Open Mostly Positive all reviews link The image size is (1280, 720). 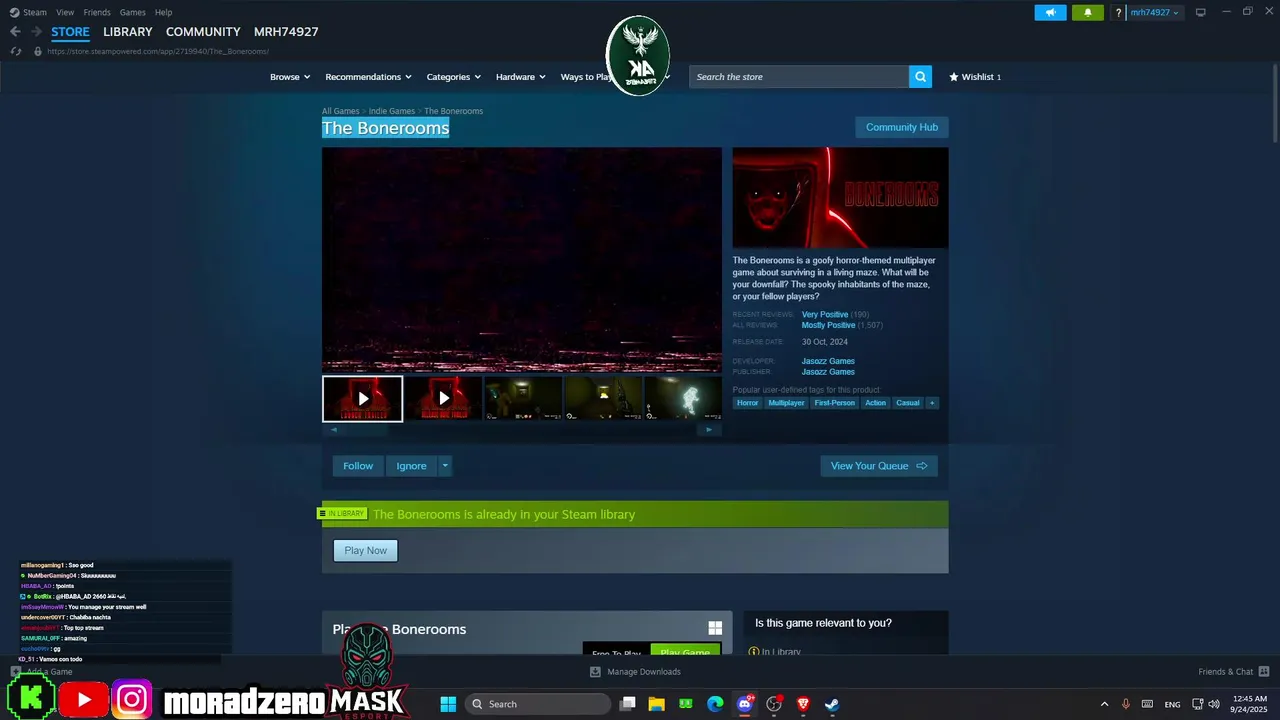click(x=828, y=325)
